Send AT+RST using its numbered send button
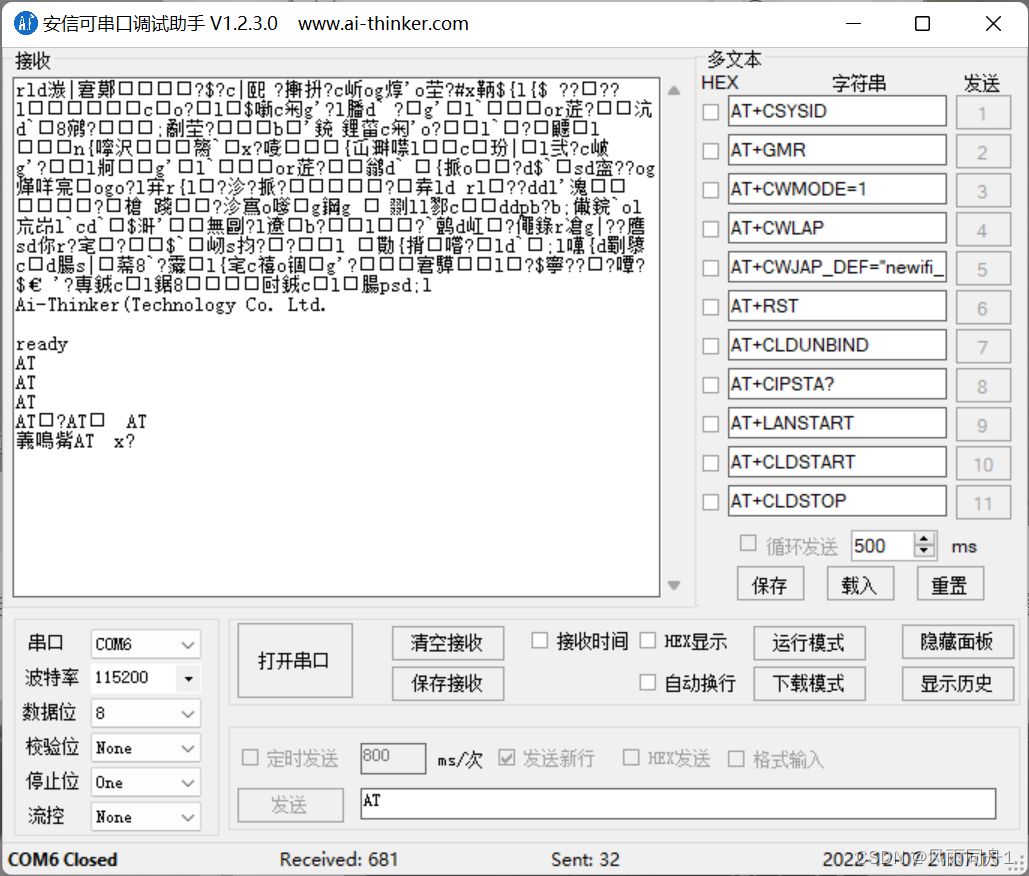 (x=983, y=306)
